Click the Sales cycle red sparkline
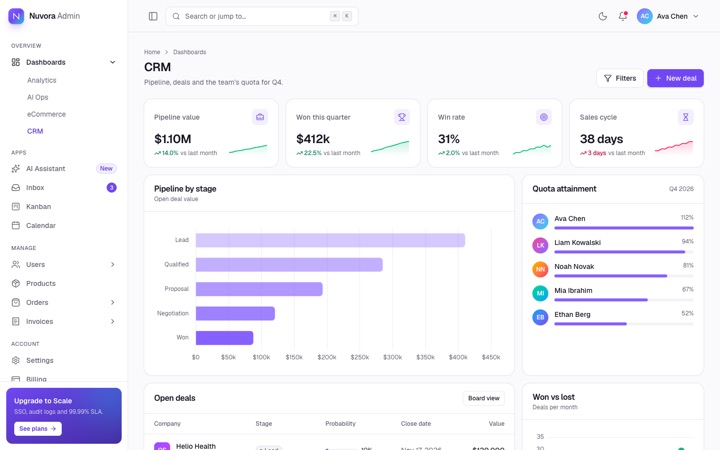This screenshot has width=720, height=450. pyautogui.click(x=674, y=147)
